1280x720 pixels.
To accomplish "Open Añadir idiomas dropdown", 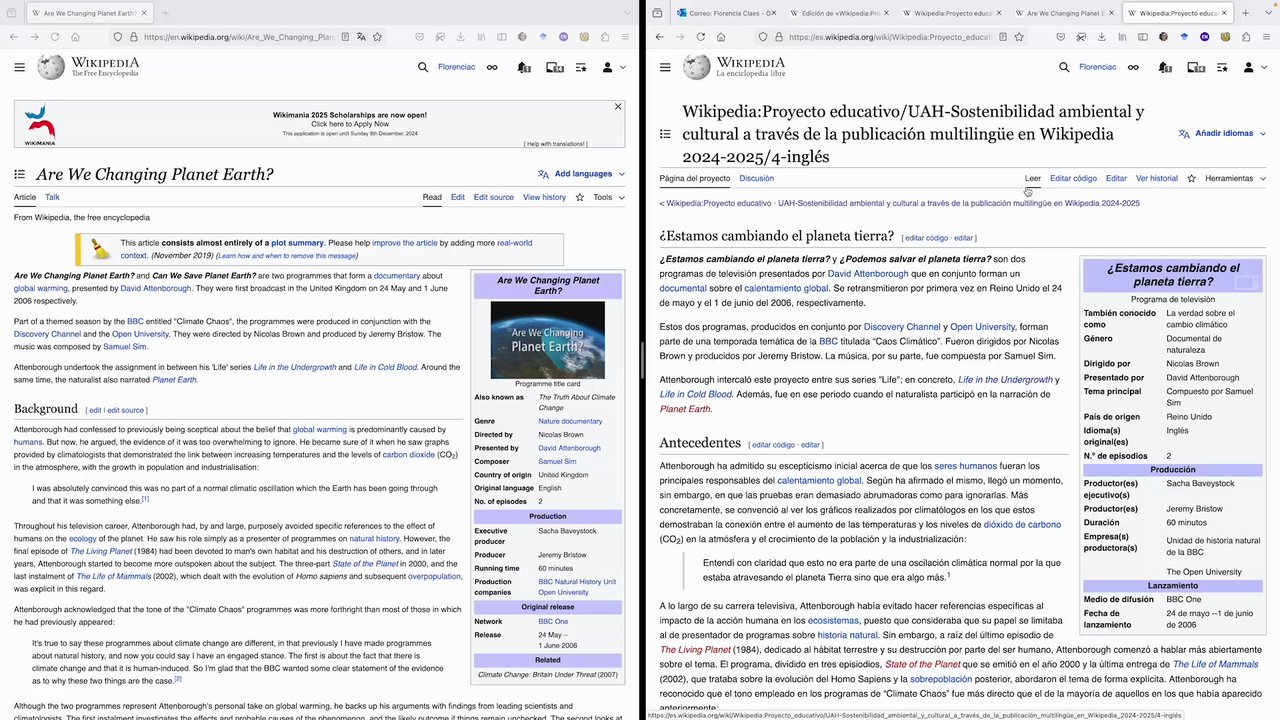I will coord(1222,133).
